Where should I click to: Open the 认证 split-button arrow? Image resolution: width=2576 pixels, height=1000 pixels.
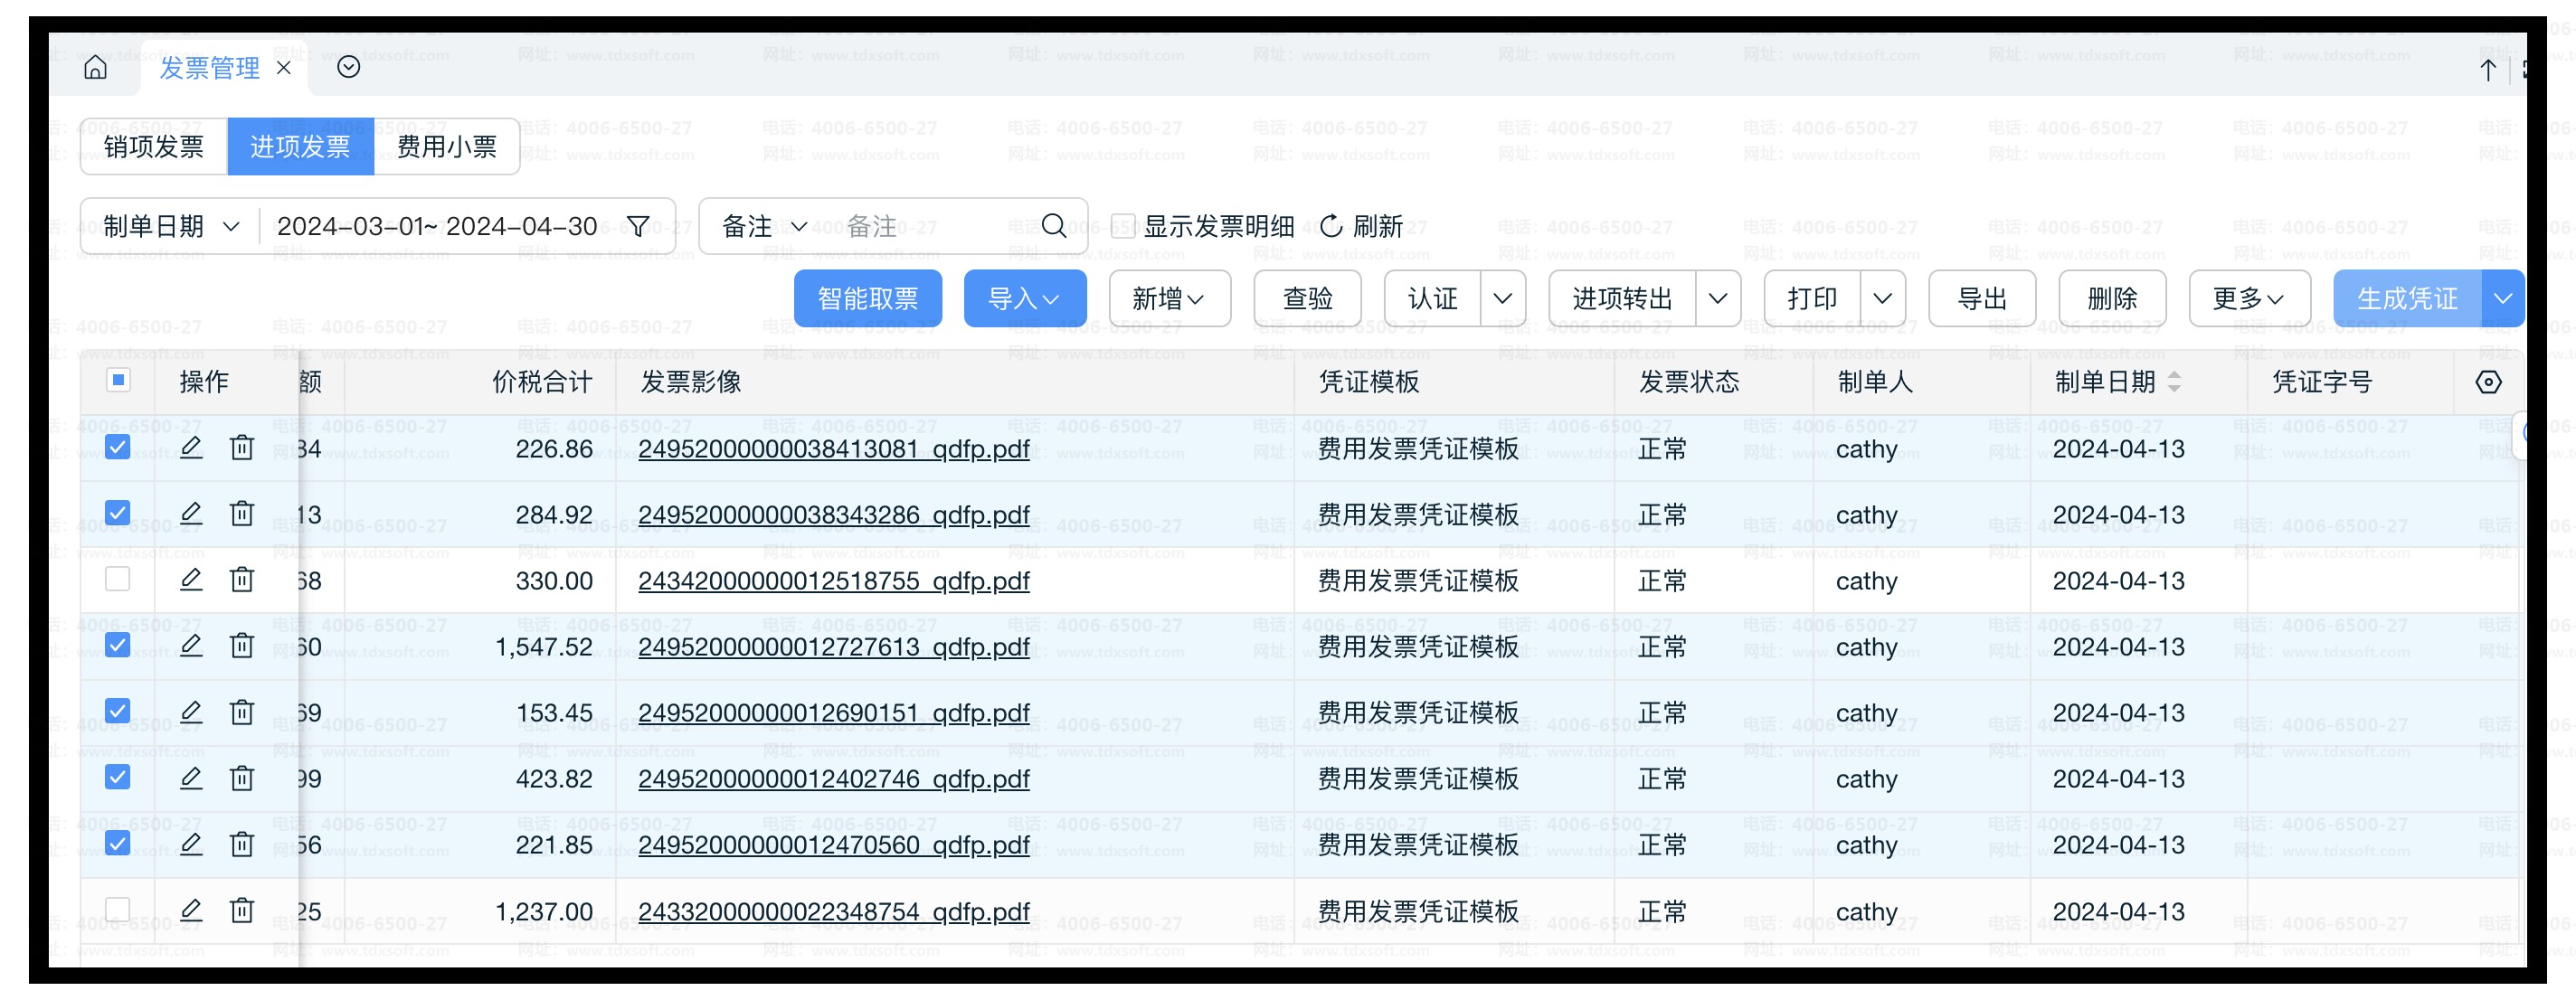point(1502,298)
